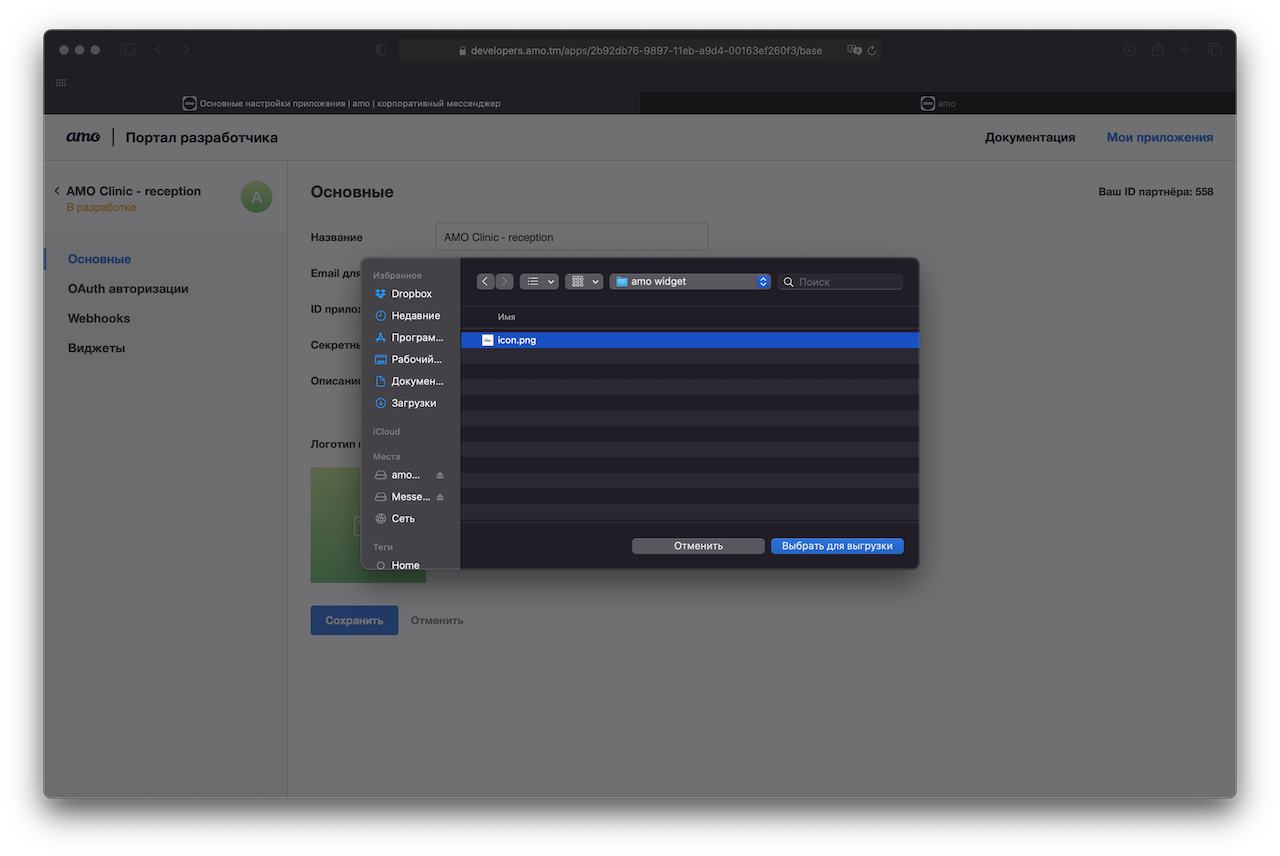Open the grid grouping options dropdown
1280x856 pixels.
point(584,282)
